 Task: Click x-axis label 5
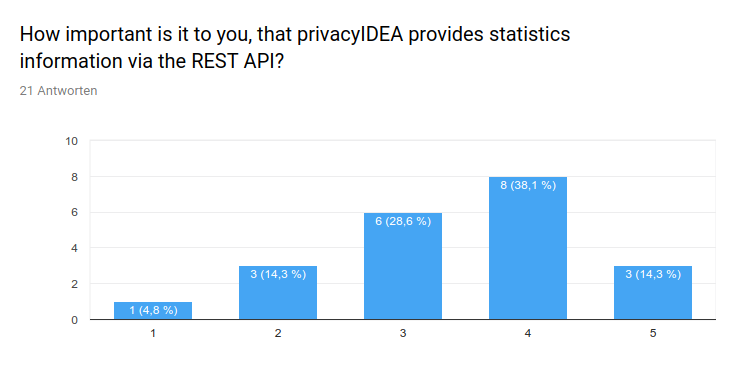653,333
